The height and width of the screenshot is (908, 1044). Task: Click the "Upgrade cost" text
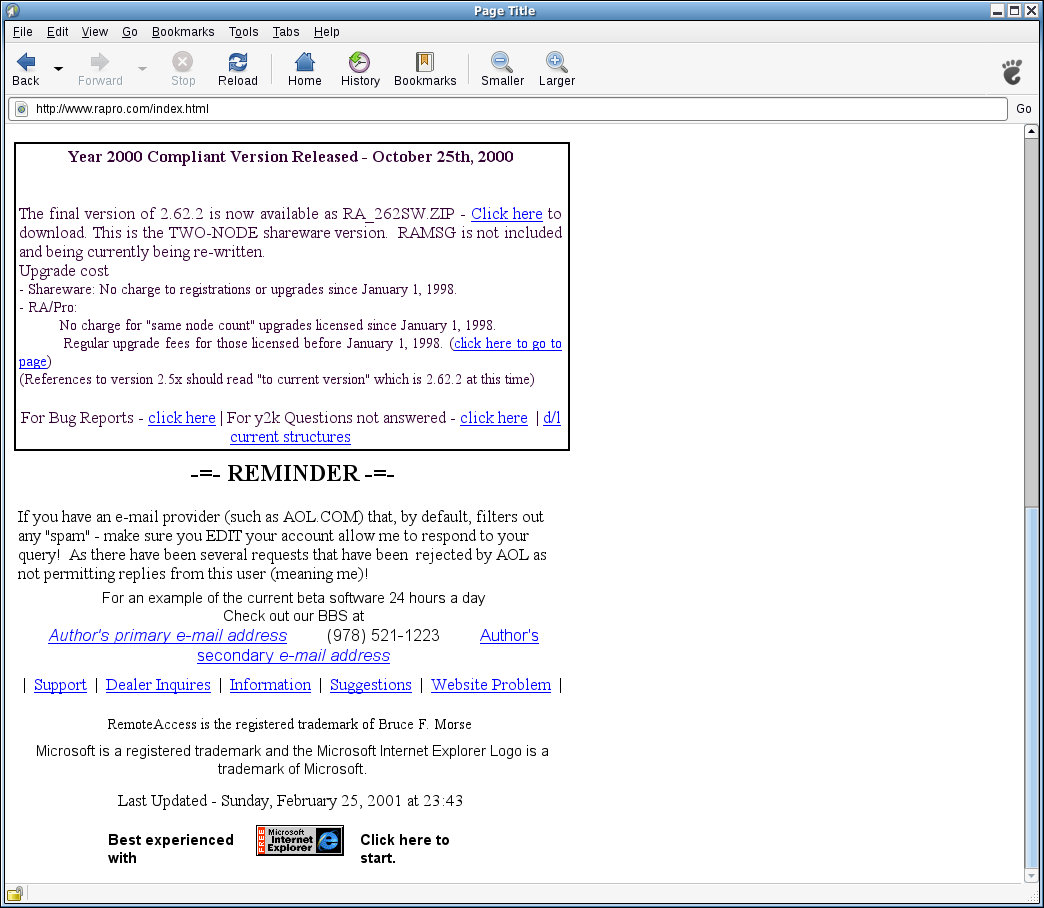(64, 271)
